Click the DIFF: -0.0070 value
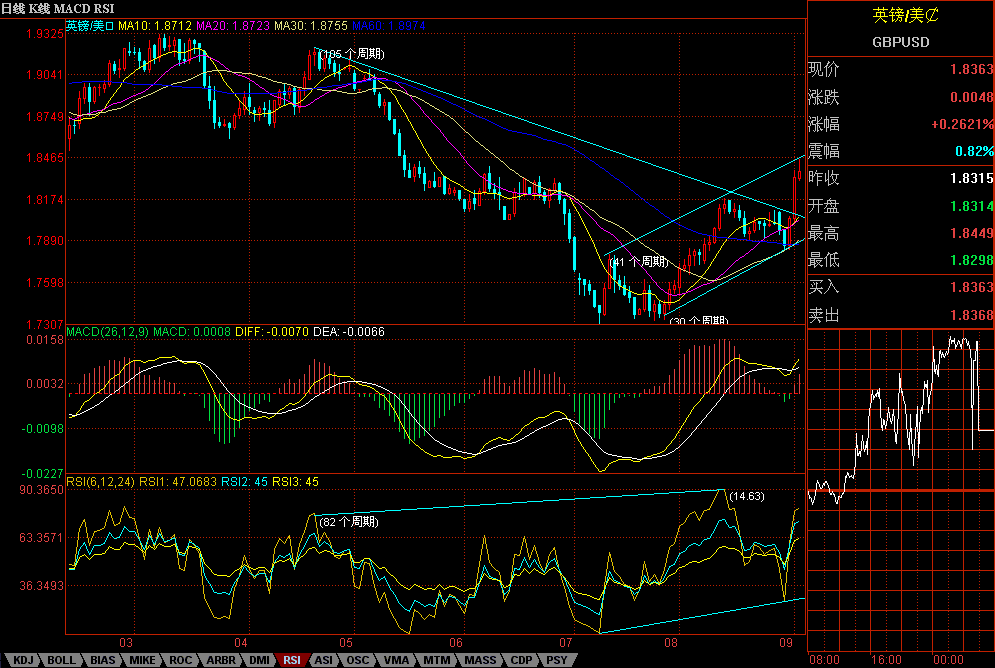The height and width of the screenshot is (668, 995). [272, 332]
